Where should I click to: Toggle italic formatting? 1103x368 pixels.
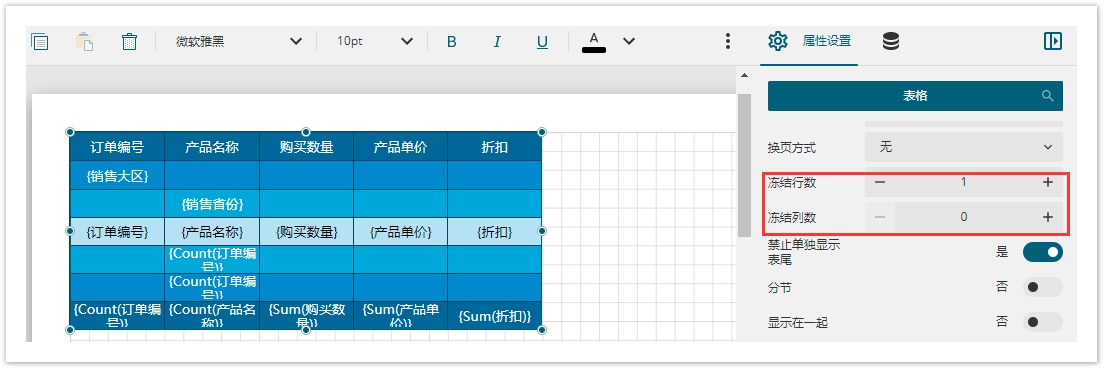pyautogui.click(x=497, y=42)
